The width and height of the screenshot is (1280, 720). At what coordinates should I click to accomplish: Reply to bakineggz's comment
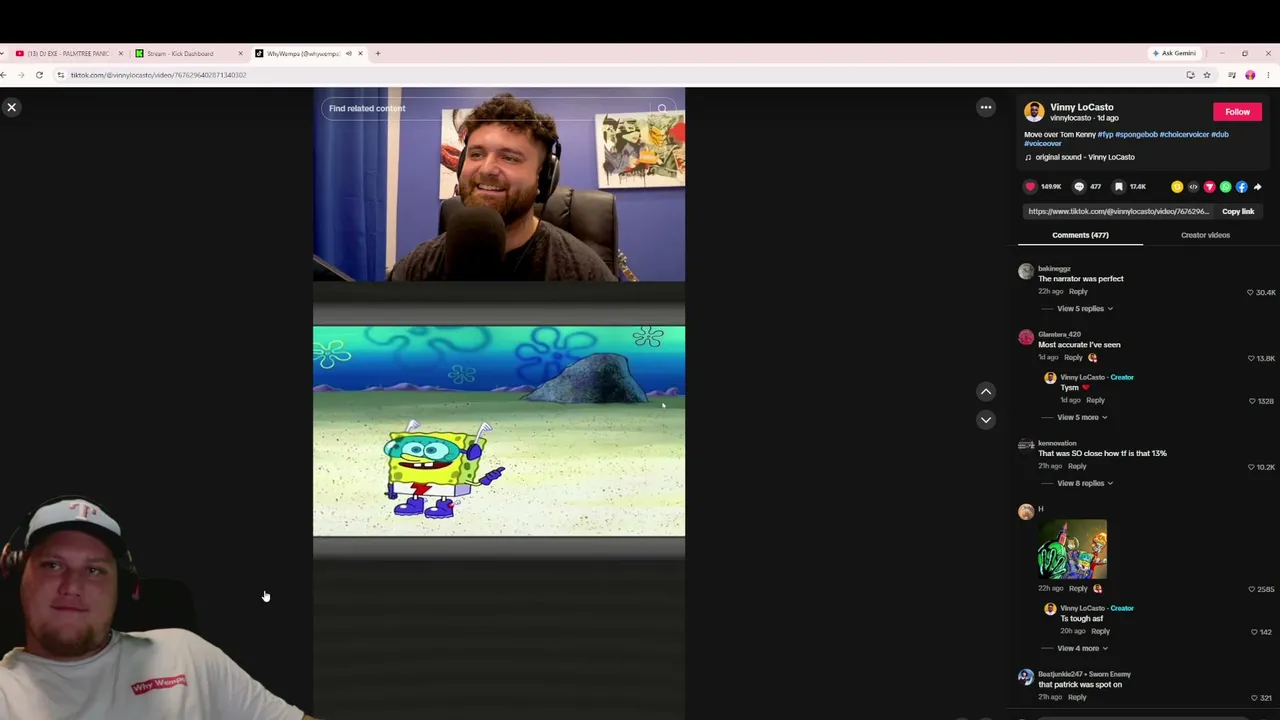tap(1078, 292)
